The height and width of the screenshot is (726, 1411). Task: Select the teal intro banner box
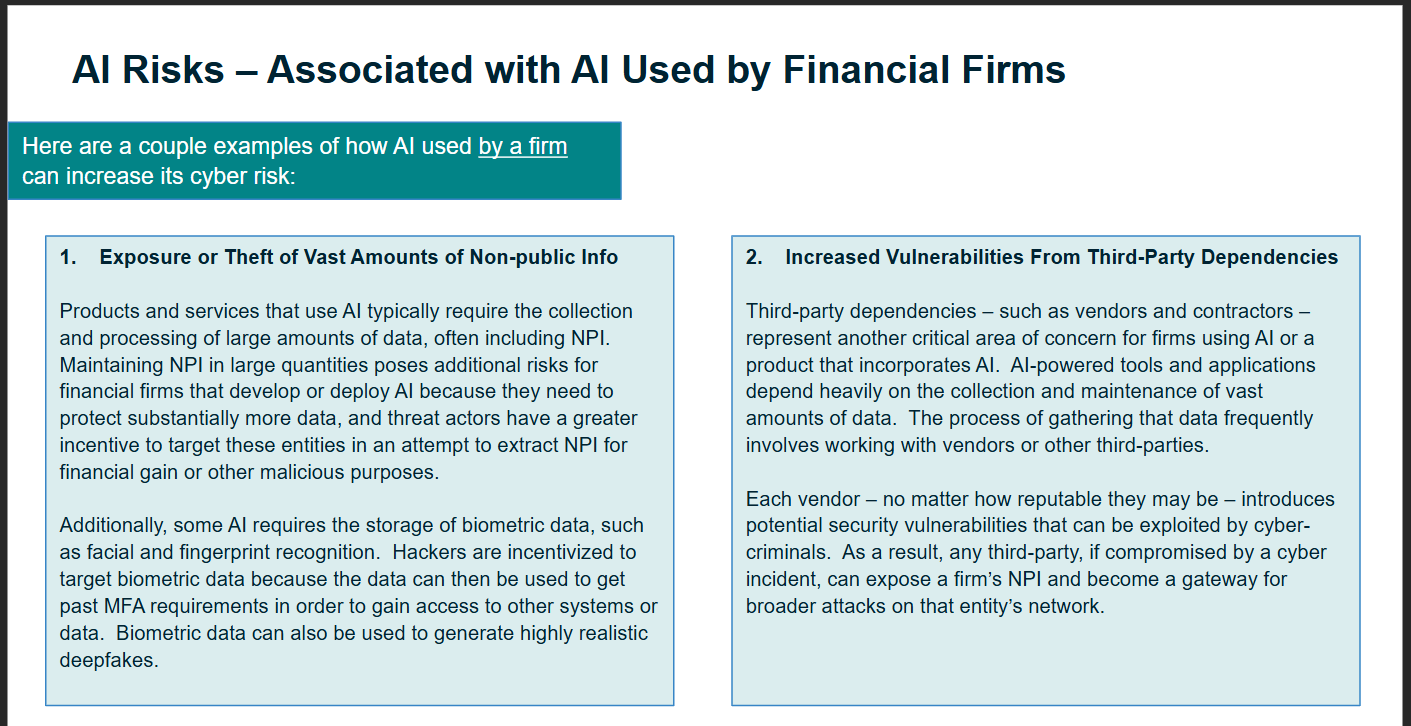pos(314,161)
